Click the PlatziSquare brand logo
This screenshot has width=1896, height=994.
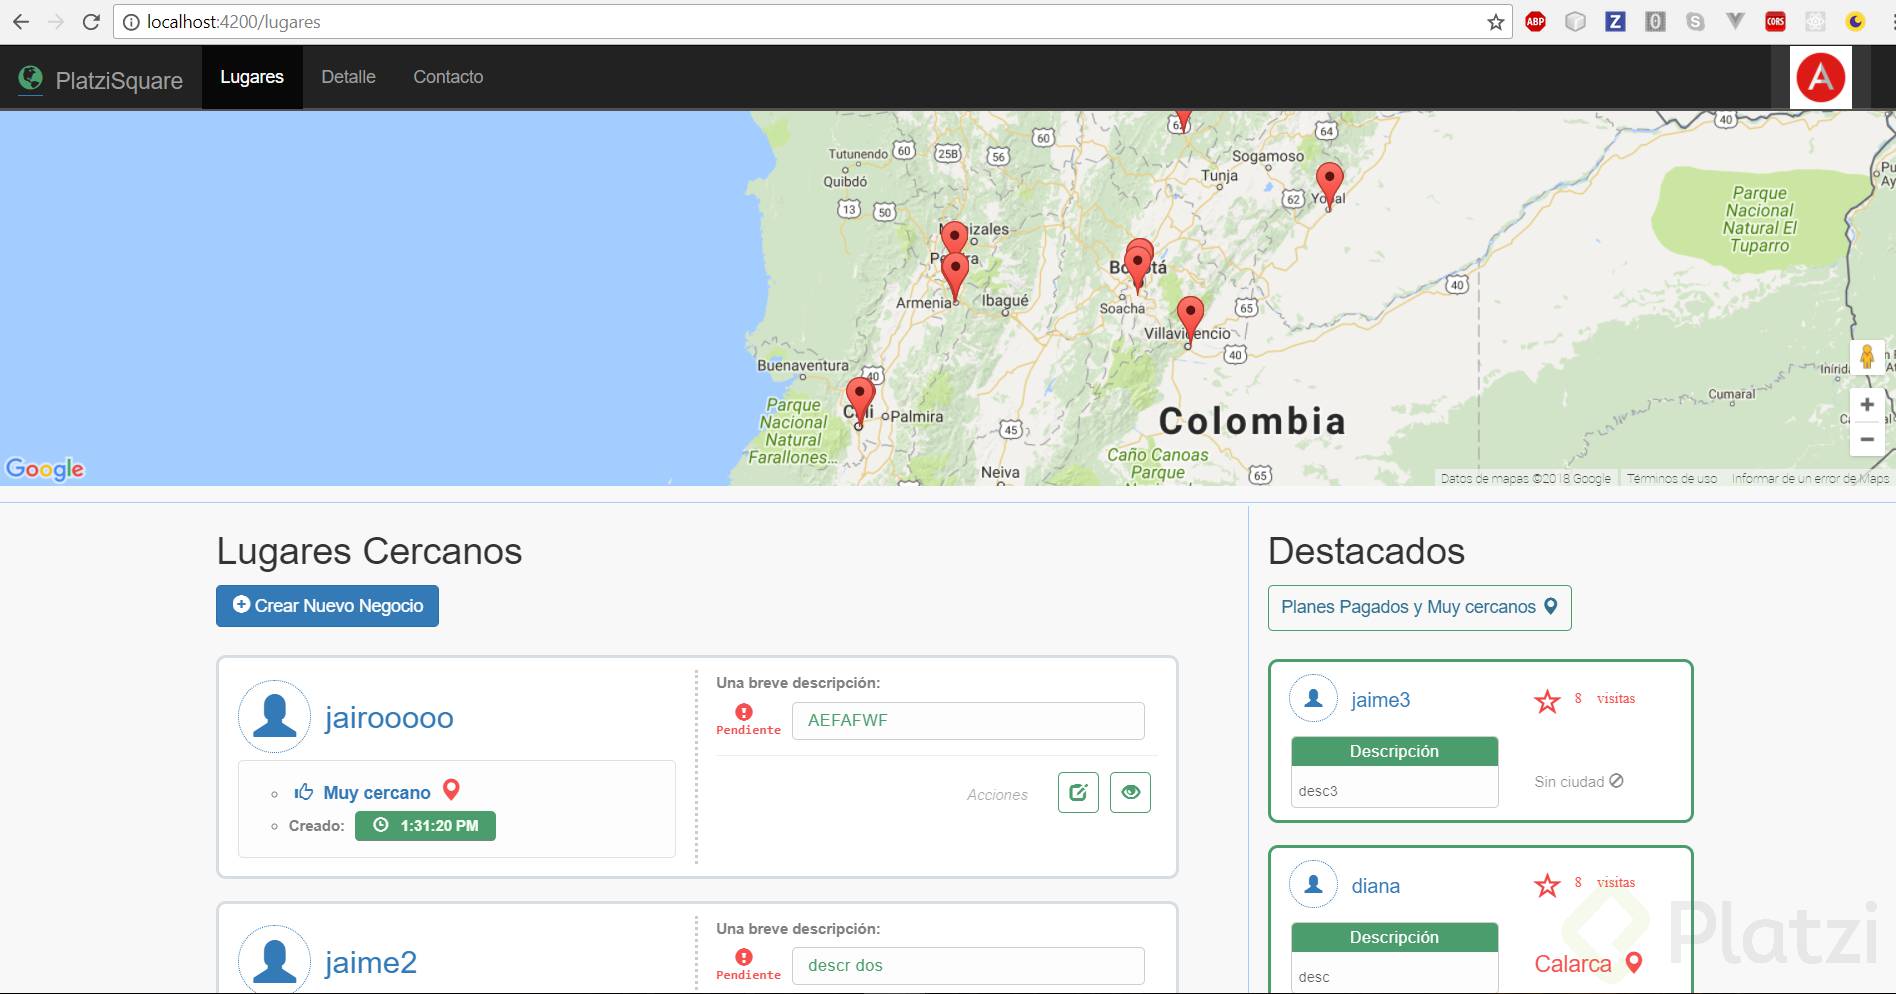tap(101, 79)
